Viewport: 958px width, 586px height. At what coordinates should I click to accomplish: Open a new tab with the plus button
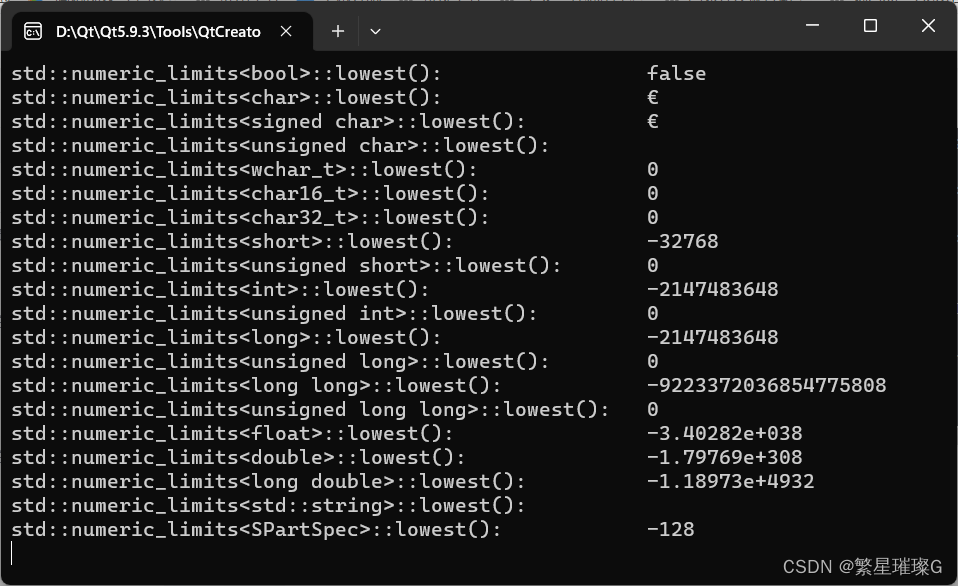pyautogui.click(x=337, y=31)
